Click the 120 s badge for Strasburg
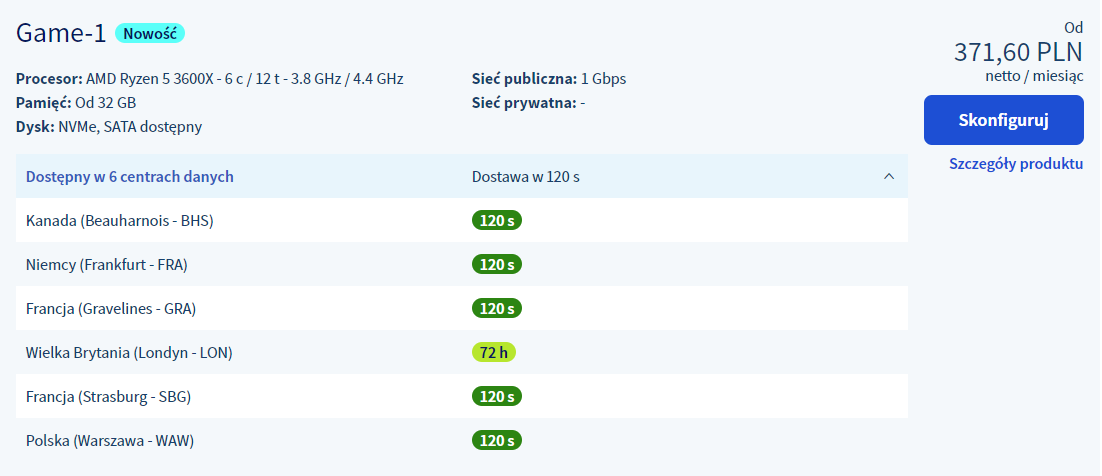Viewport: 1102px width, 476px height. pos(496,397)
